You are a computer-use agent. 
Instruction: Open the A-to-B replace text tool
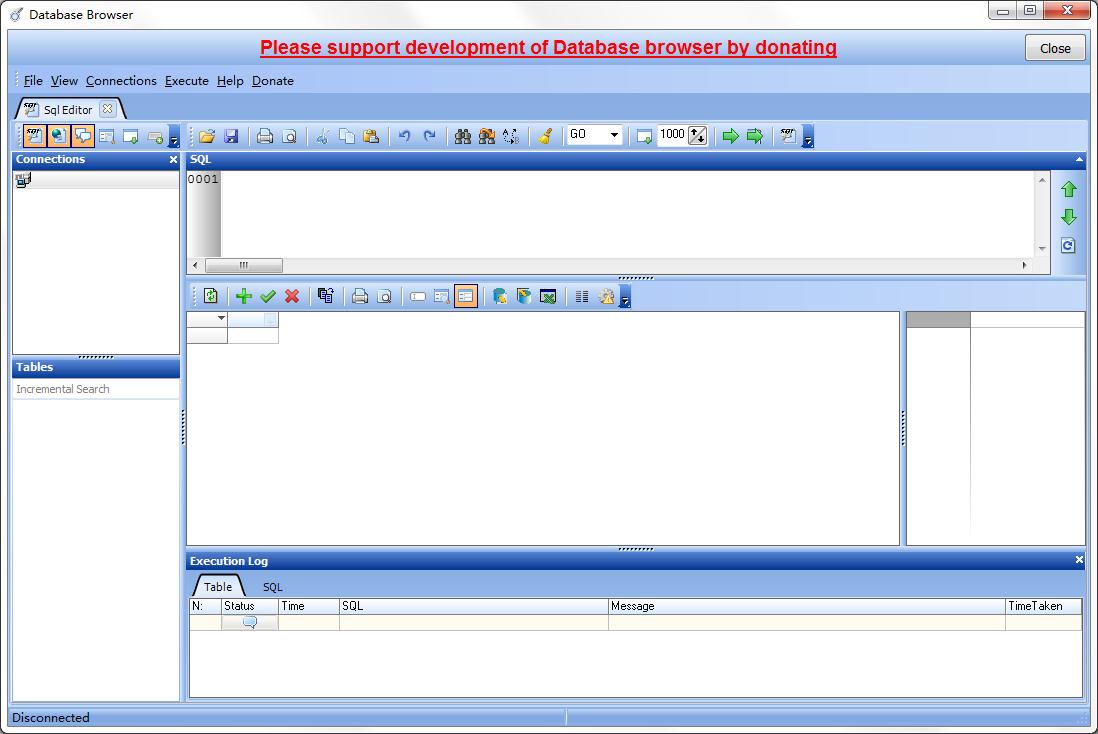(x=511, y=136)
